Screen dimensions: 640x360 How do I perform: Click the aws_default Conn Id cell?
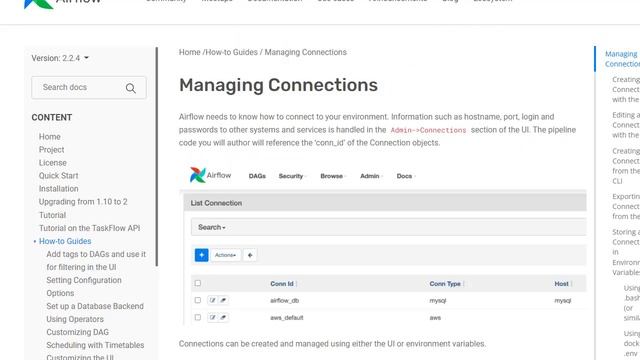[x=287, y=318]
